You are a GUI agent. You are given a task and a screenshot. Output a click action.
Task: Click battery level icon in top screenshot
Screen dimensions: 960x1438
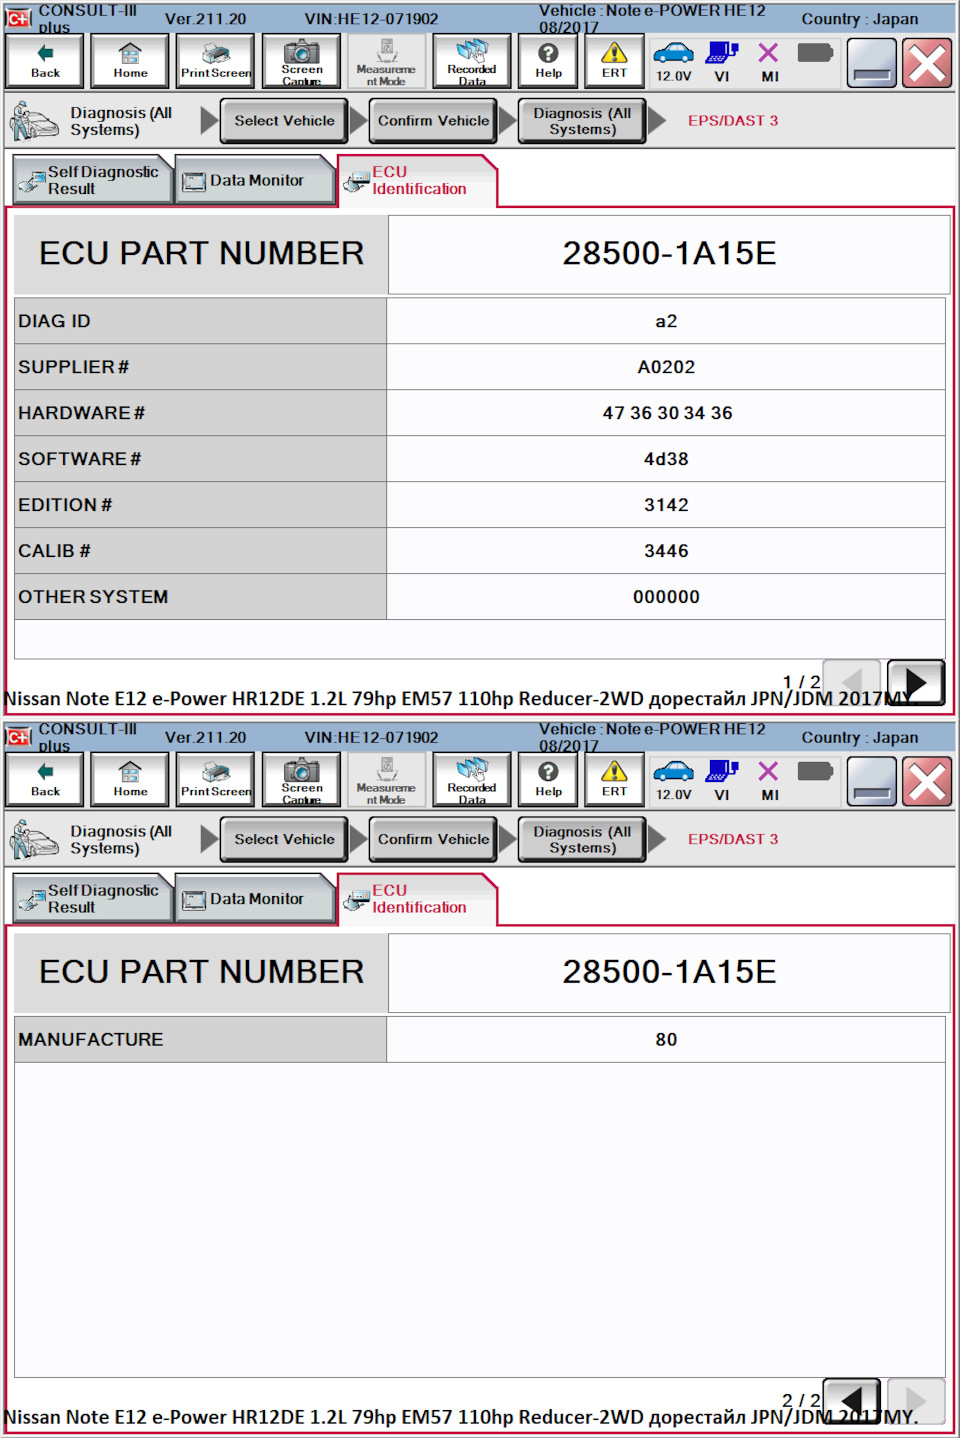click(x=815, y=52)
